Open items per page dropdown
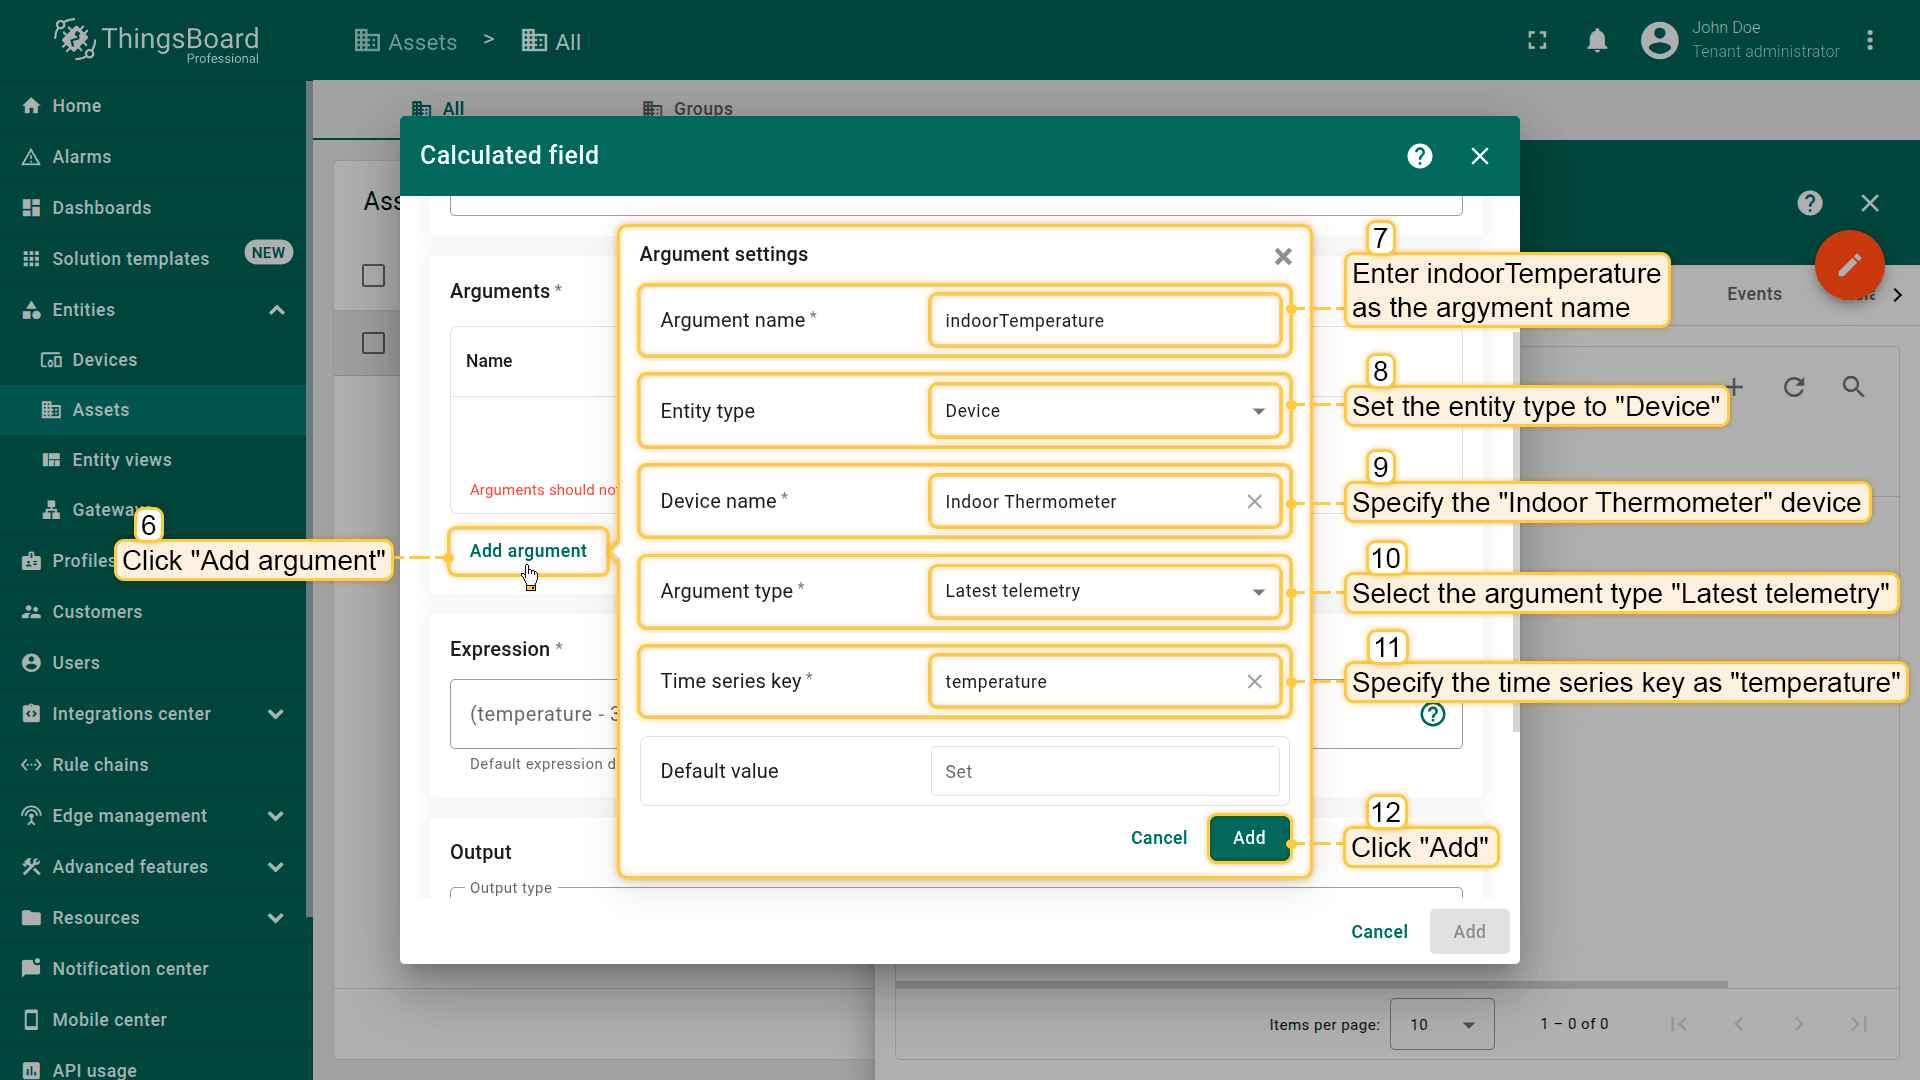This screenshot has height=1080, width=1920. pyautogui.click(x=1441, y=1024)
